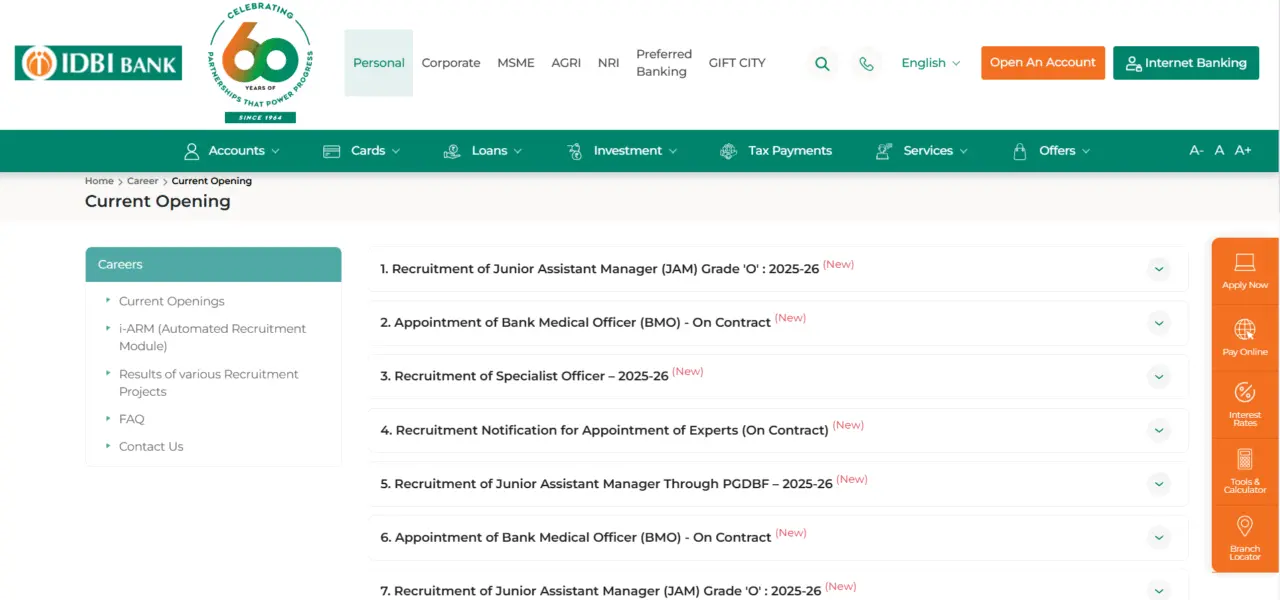The height and width of the screenshot is (600, 1280).
Task: Open Contact Us sidebar link
Action: (151, 447)
